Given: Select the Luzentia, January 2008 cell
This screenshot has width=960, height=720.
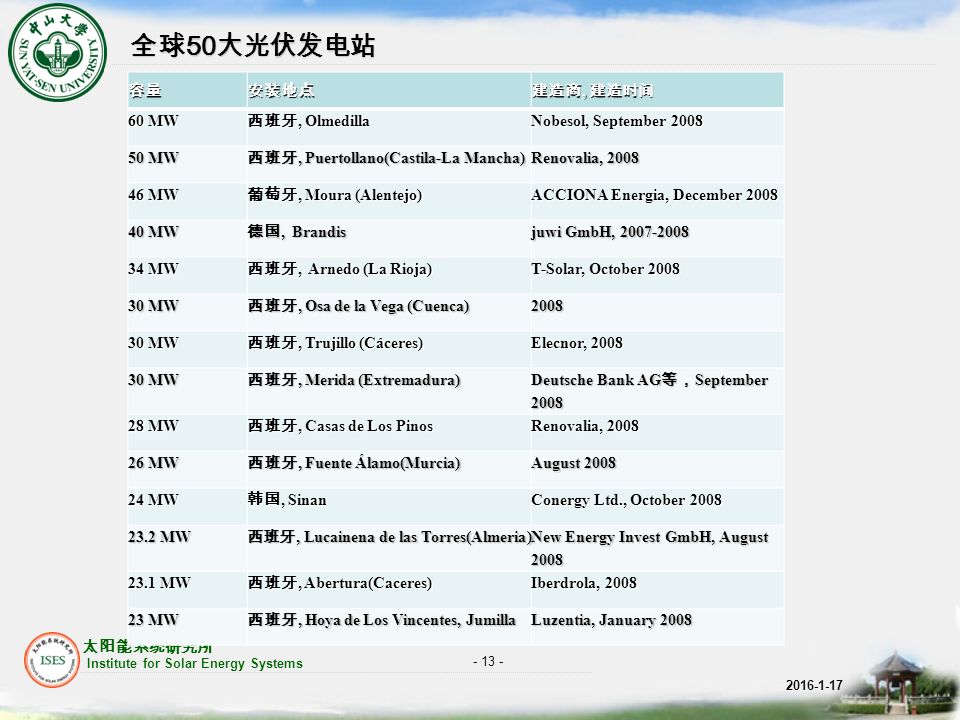Looking at the screenshot, I should (x=657, y=626).
